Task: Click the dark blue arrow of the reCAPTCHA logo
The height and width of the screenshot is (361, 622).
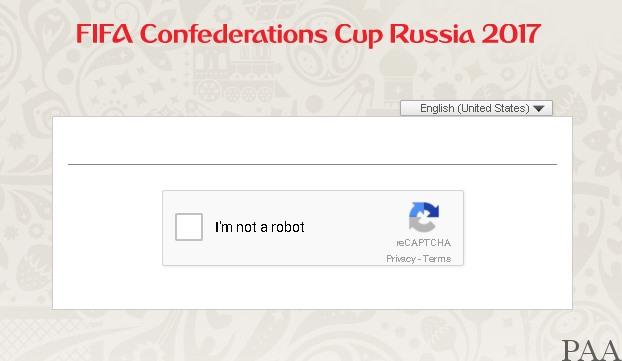Action: (430, 209)
